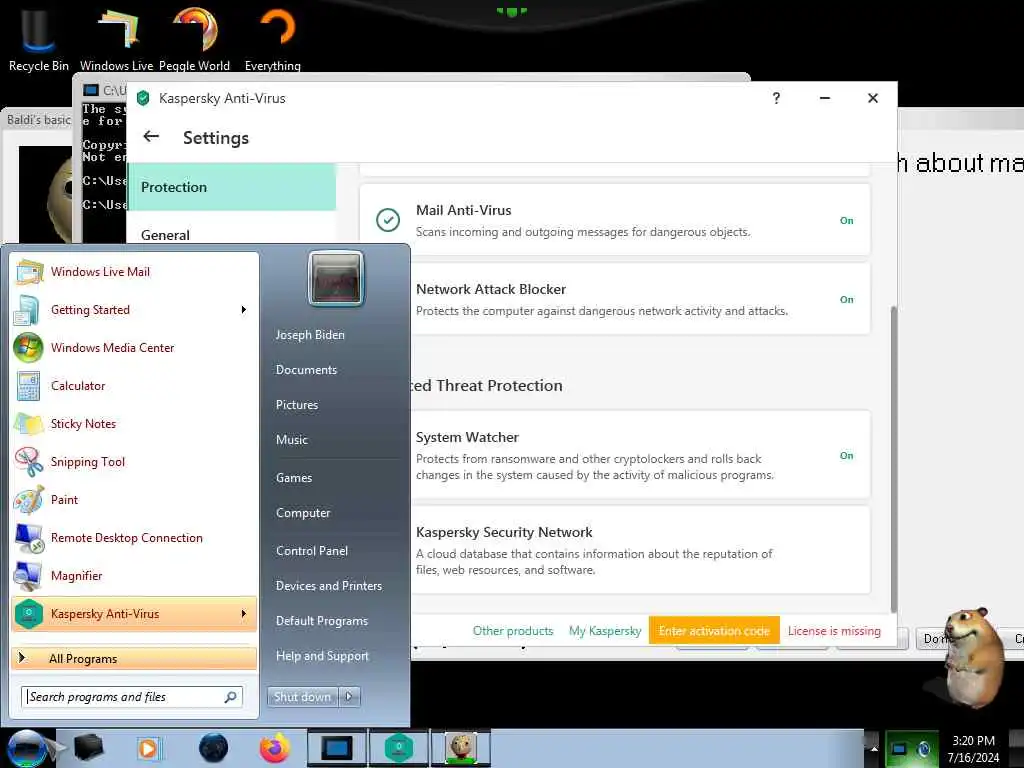The height and width of the screenshot is (768, 1024).
Task: Click Kaspersky Anti-Virus hexagon icon in Start menu
Action: tap(29, 614)
